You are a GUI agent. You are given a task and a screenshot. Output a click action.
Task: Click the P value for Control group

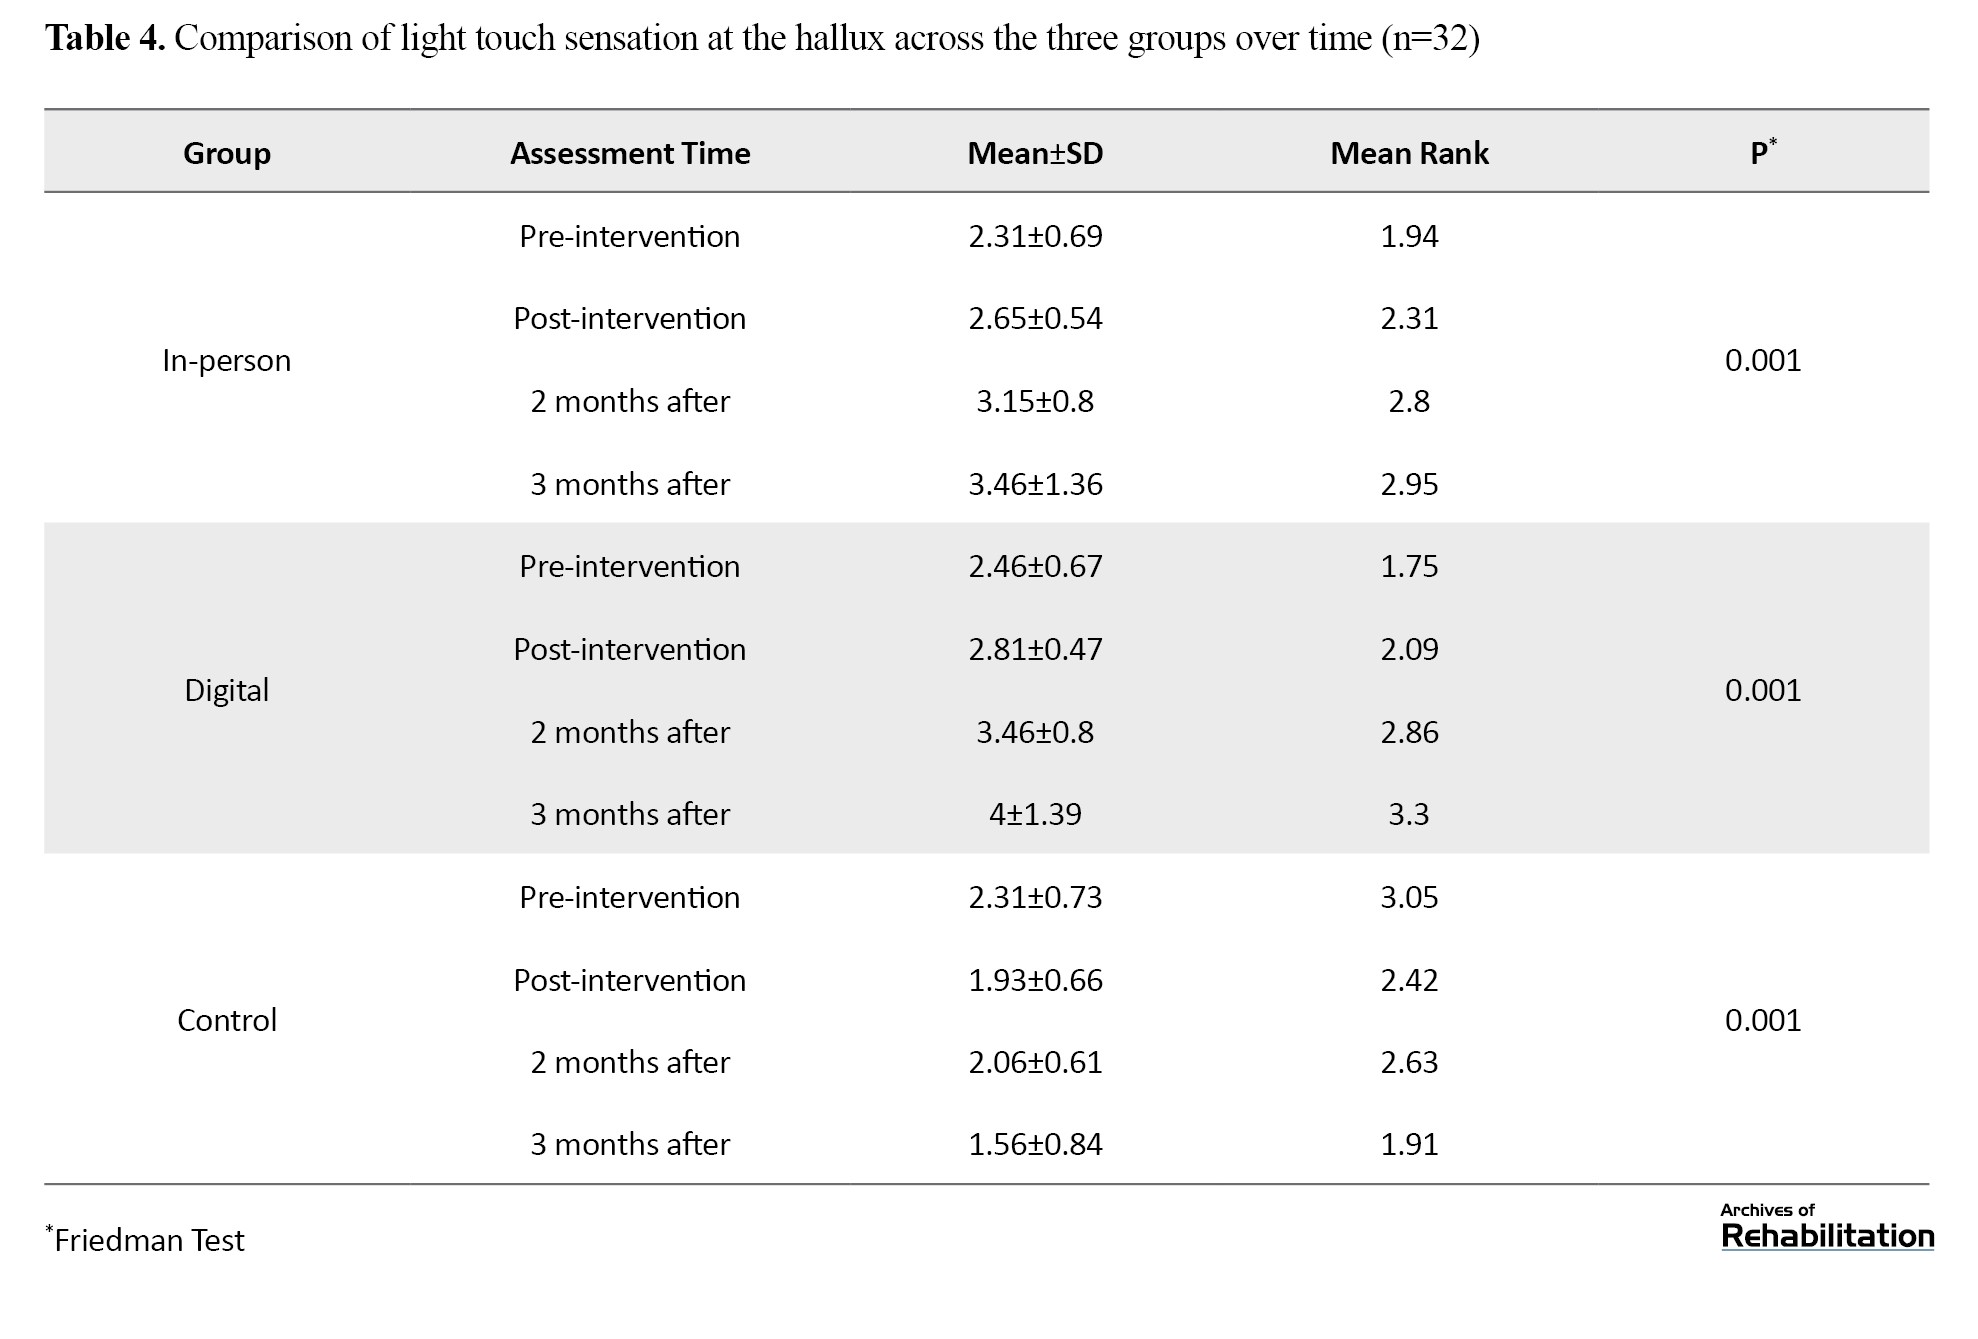pyautogui.click(x=1763, y=1020)
